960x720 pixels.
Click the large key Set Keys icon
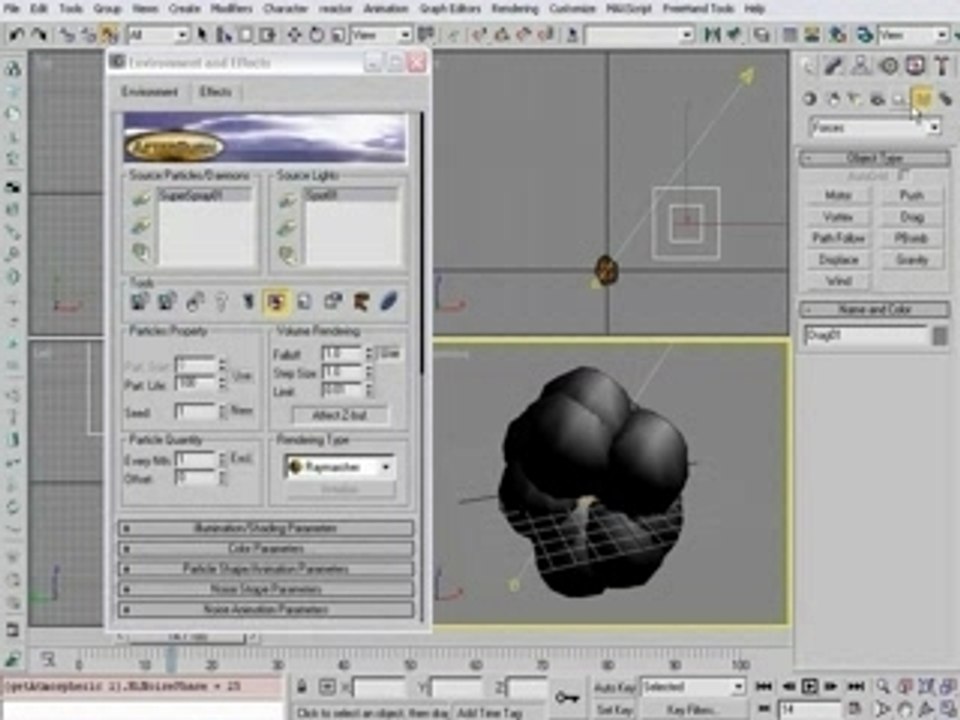566,697
